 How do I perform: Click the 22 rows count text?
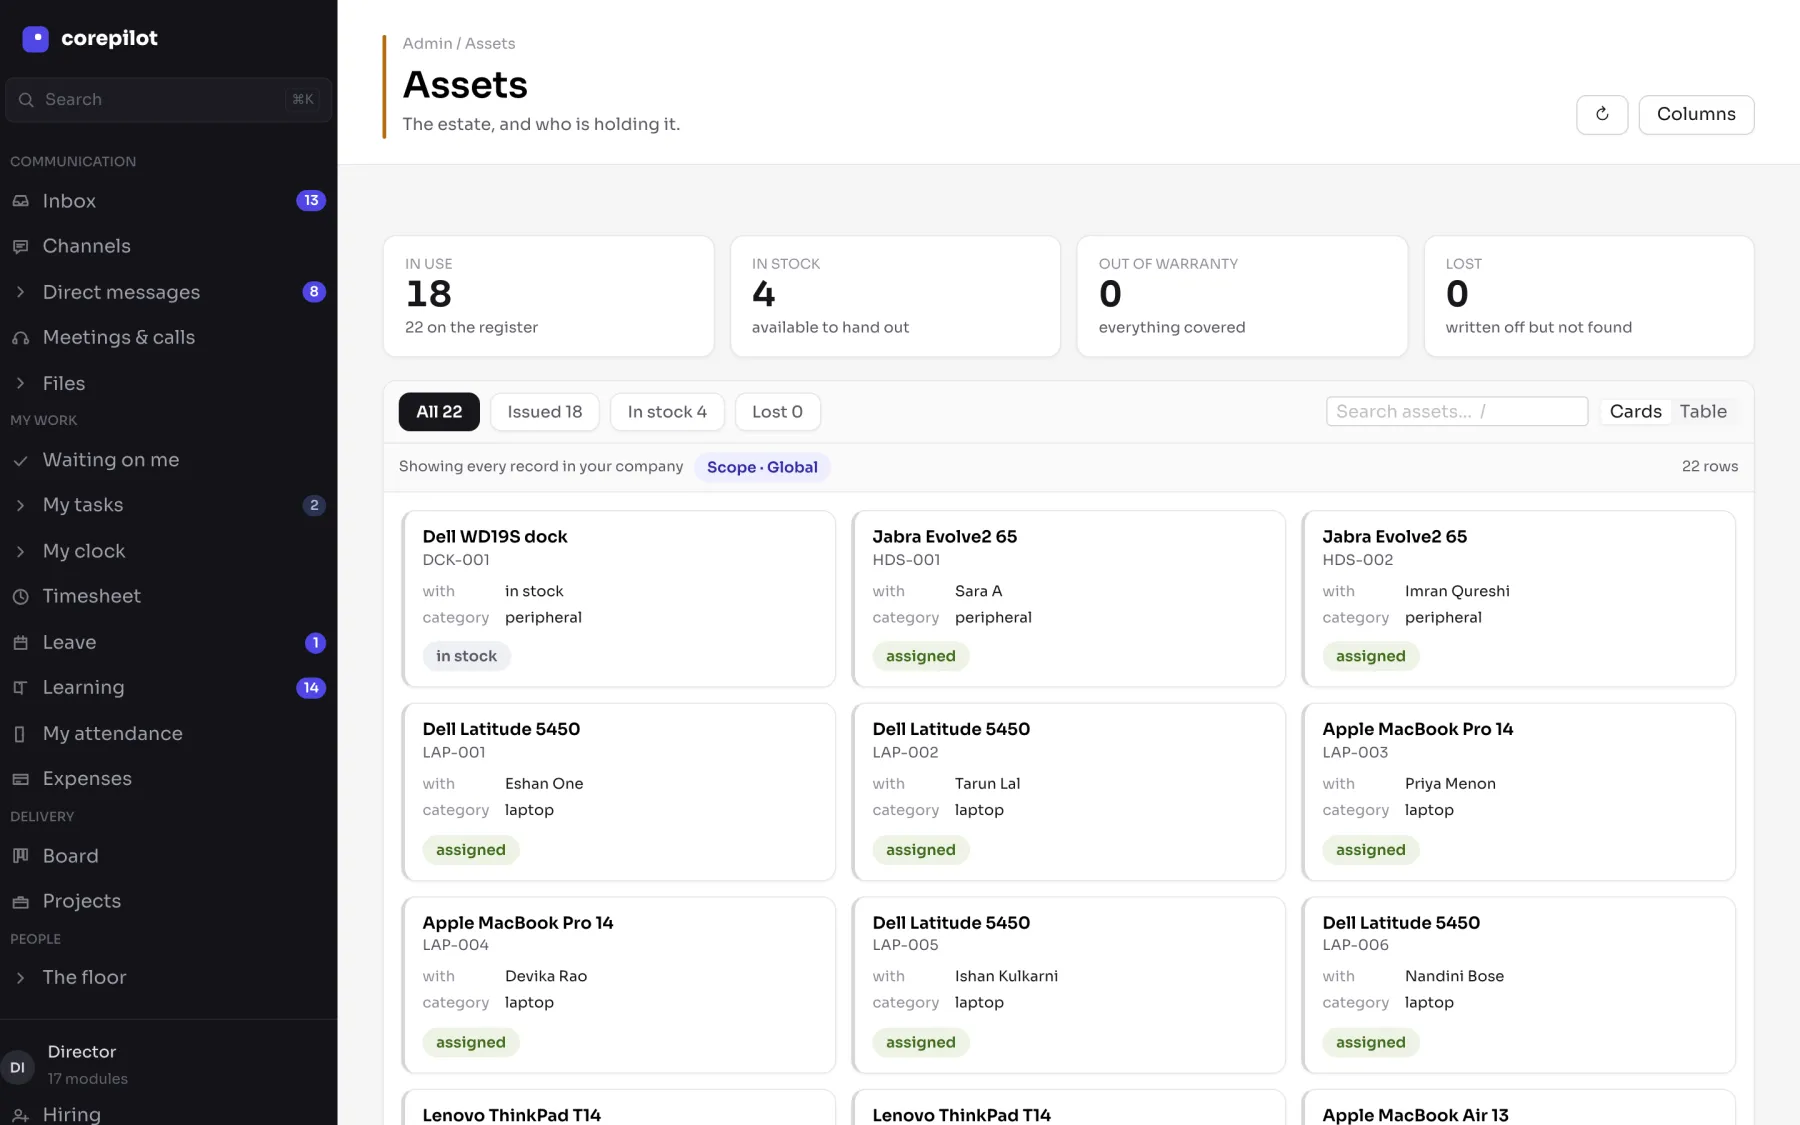click(x=1709, y=467)
